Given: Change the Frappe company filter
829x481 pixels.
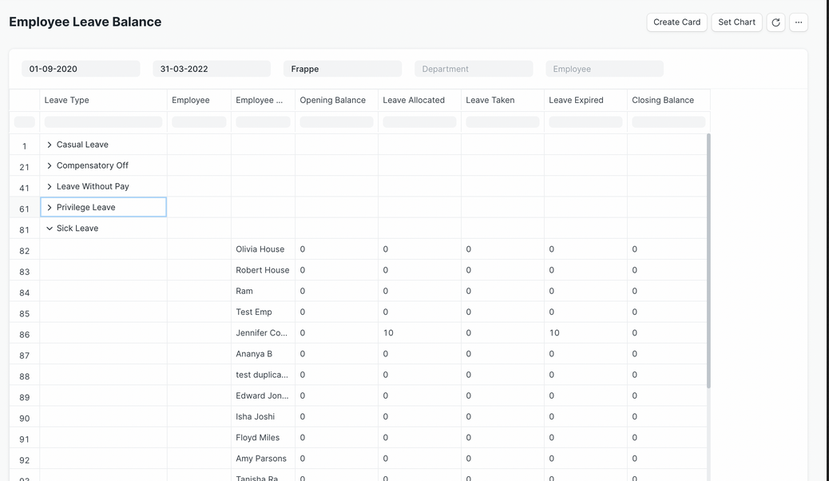Looking at the screenshot, I should coord(342,69).
